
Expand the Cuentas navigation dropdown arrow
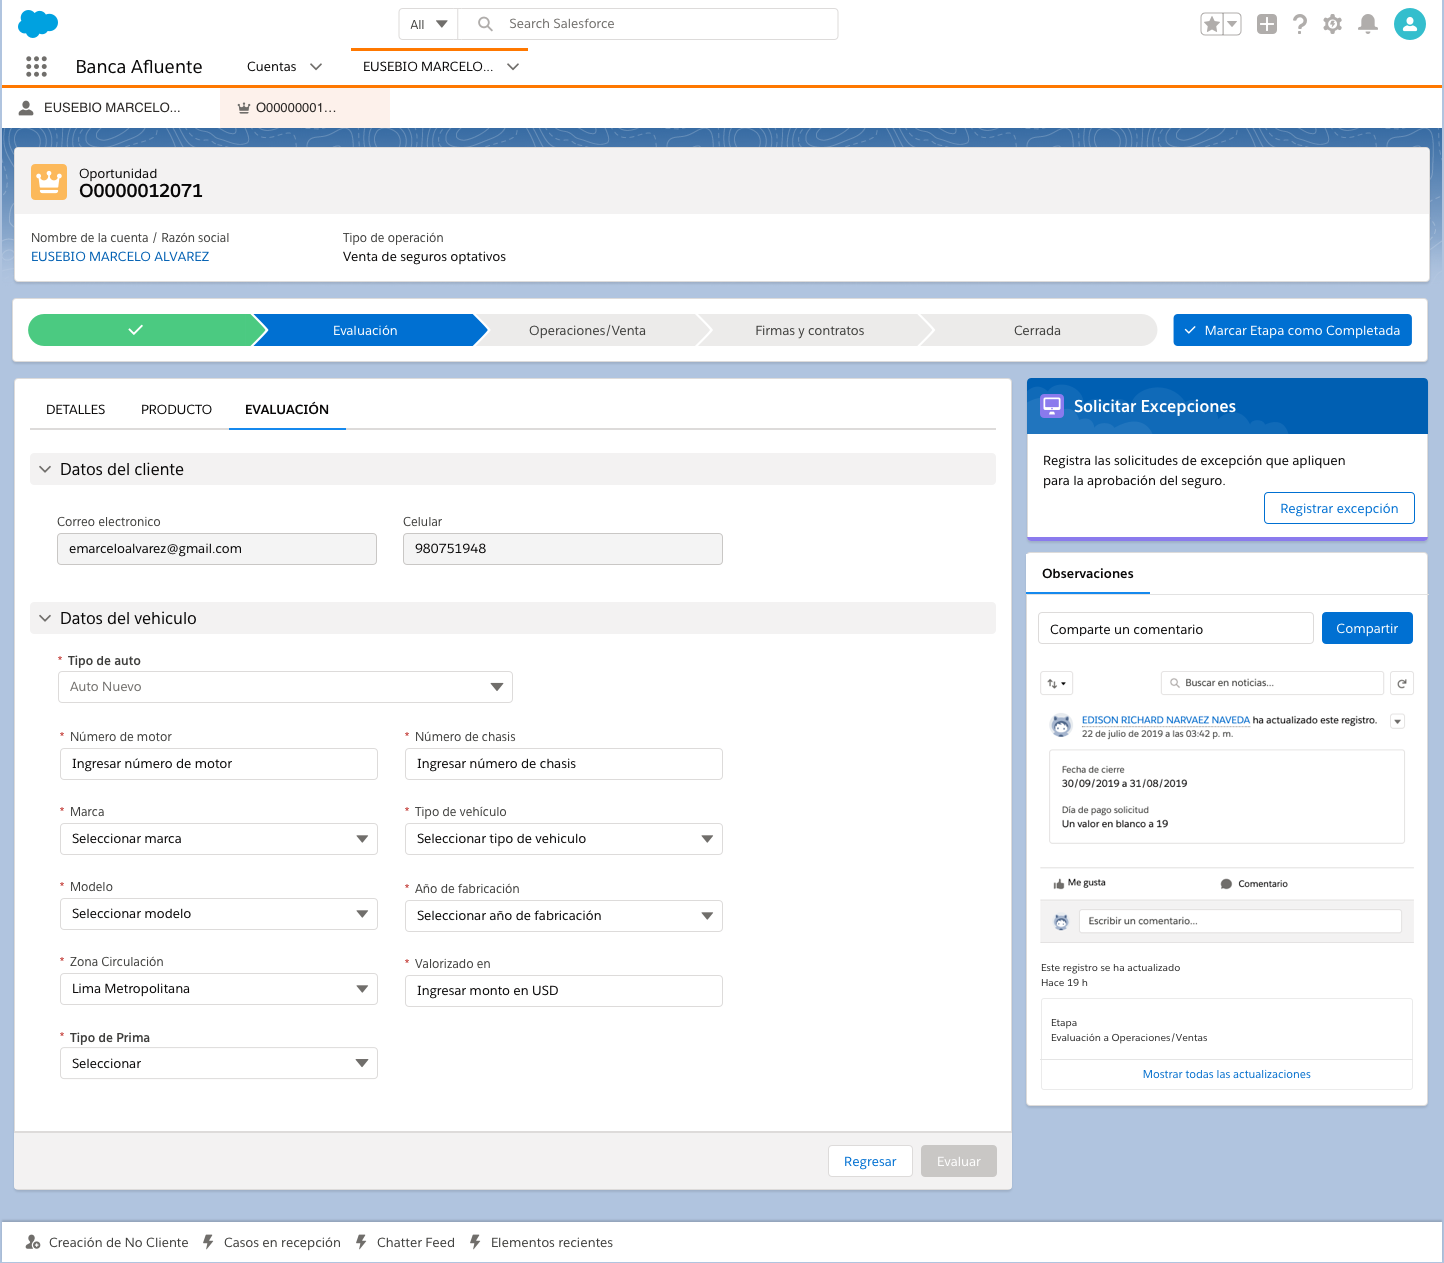pyautogui.click(x=316, y=67)
